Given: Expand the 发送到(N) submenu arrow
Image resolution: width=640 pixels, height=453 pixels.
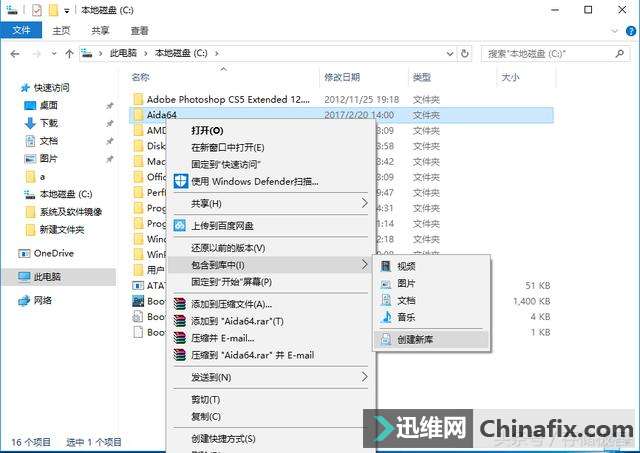Looking at the screenshot, I should (x=364, y=377).
